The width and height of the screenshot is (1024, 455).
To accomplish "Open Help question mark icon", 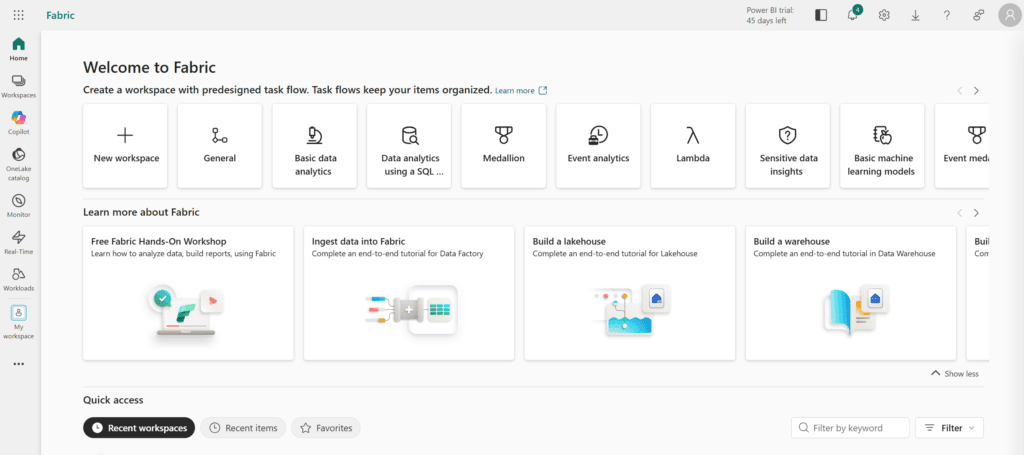I will point(947,15).
